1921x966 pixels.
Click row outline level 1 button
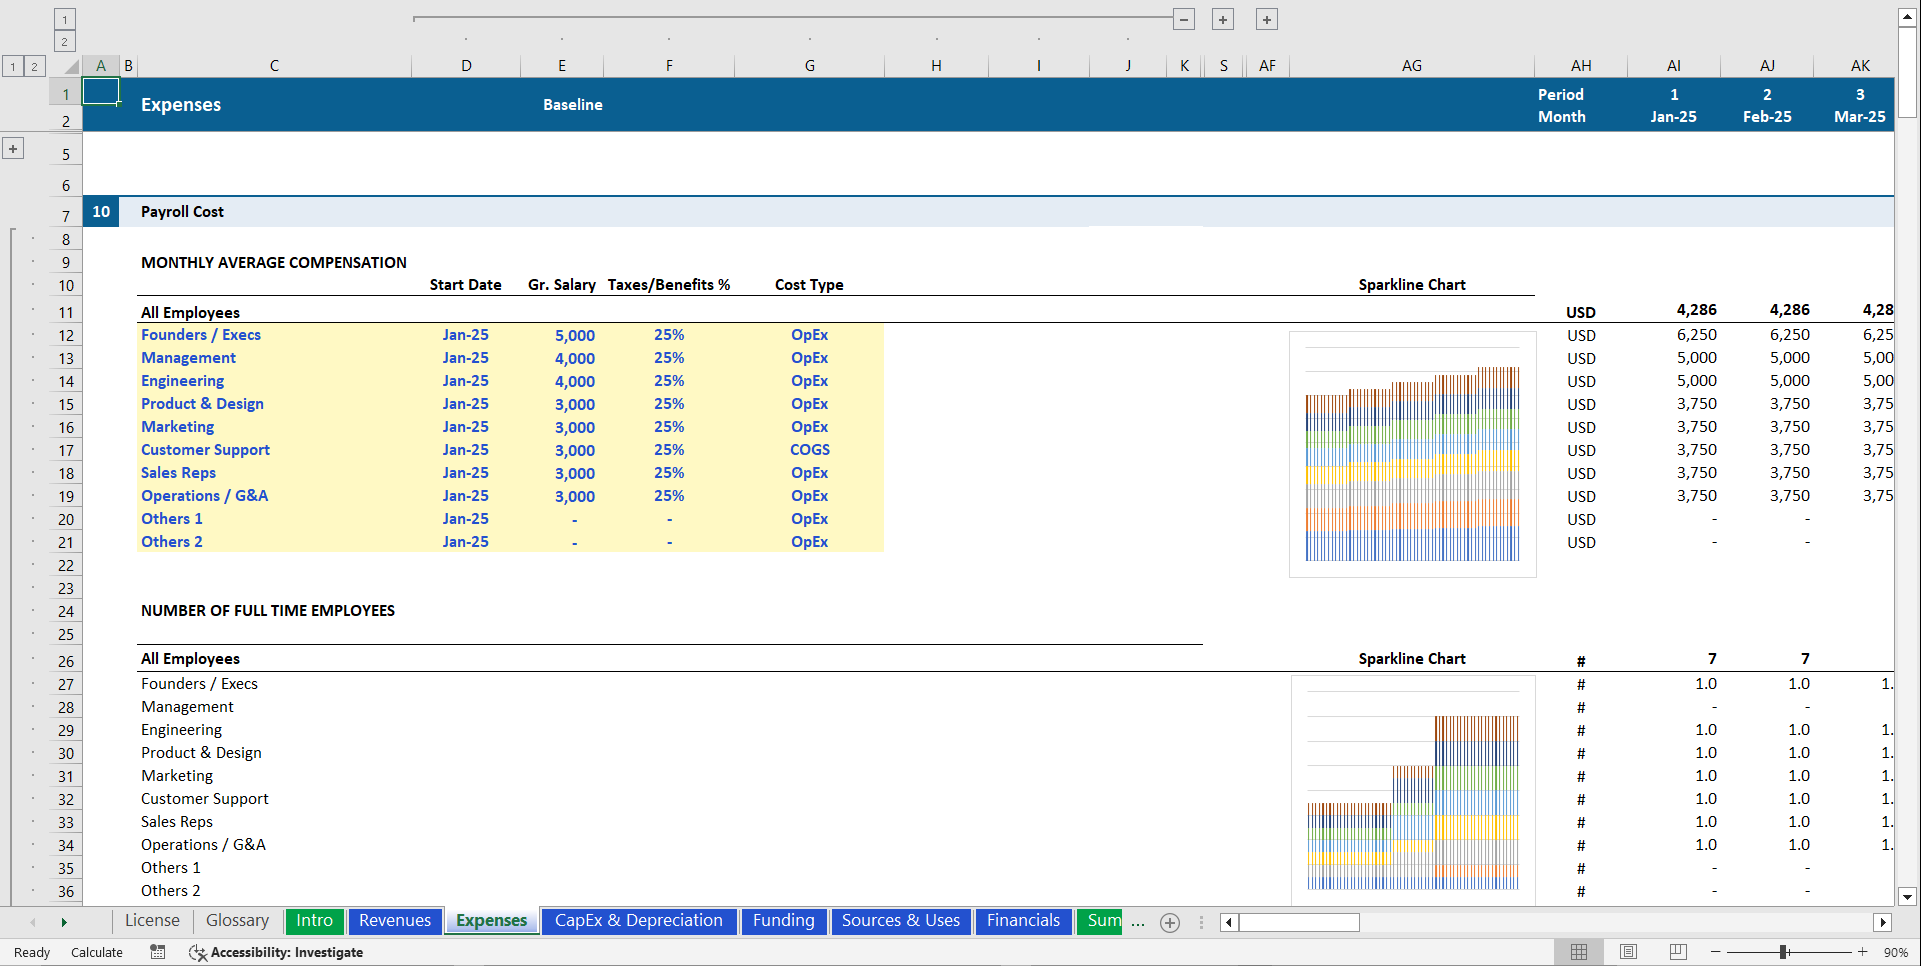point(13,65)
